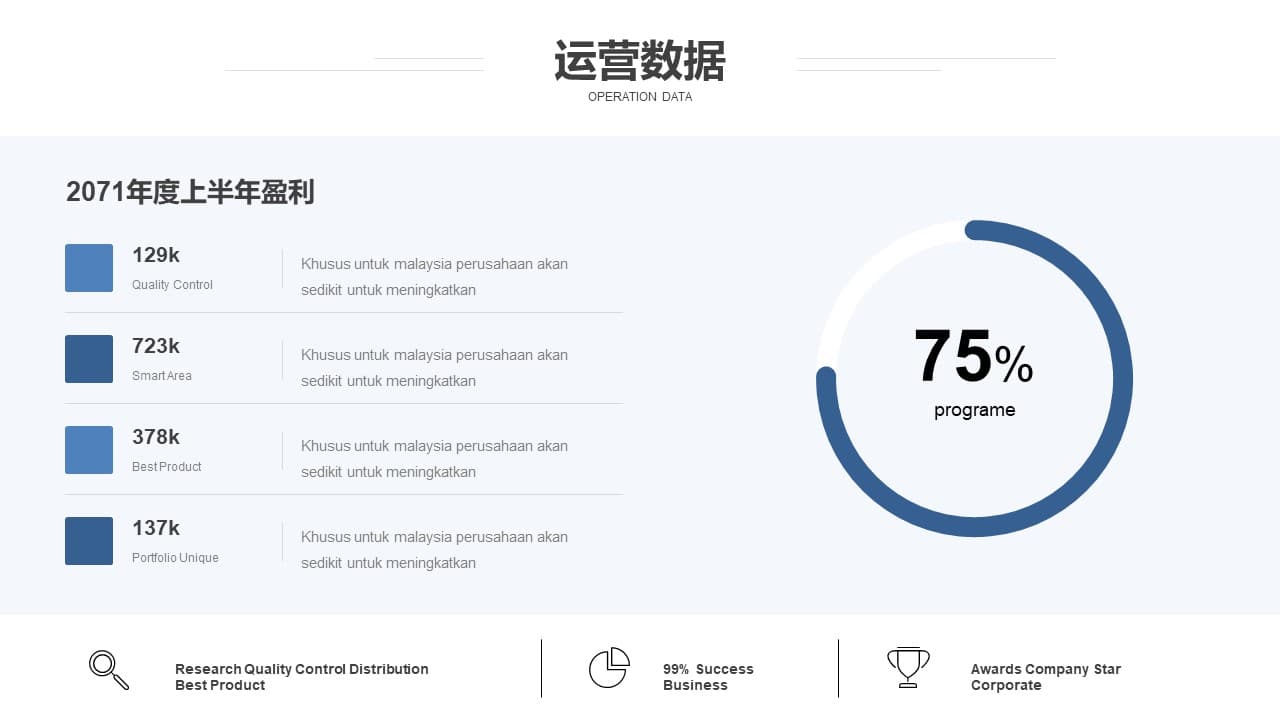
Task: Click the description text beside 137k
Action: [434, 550]
